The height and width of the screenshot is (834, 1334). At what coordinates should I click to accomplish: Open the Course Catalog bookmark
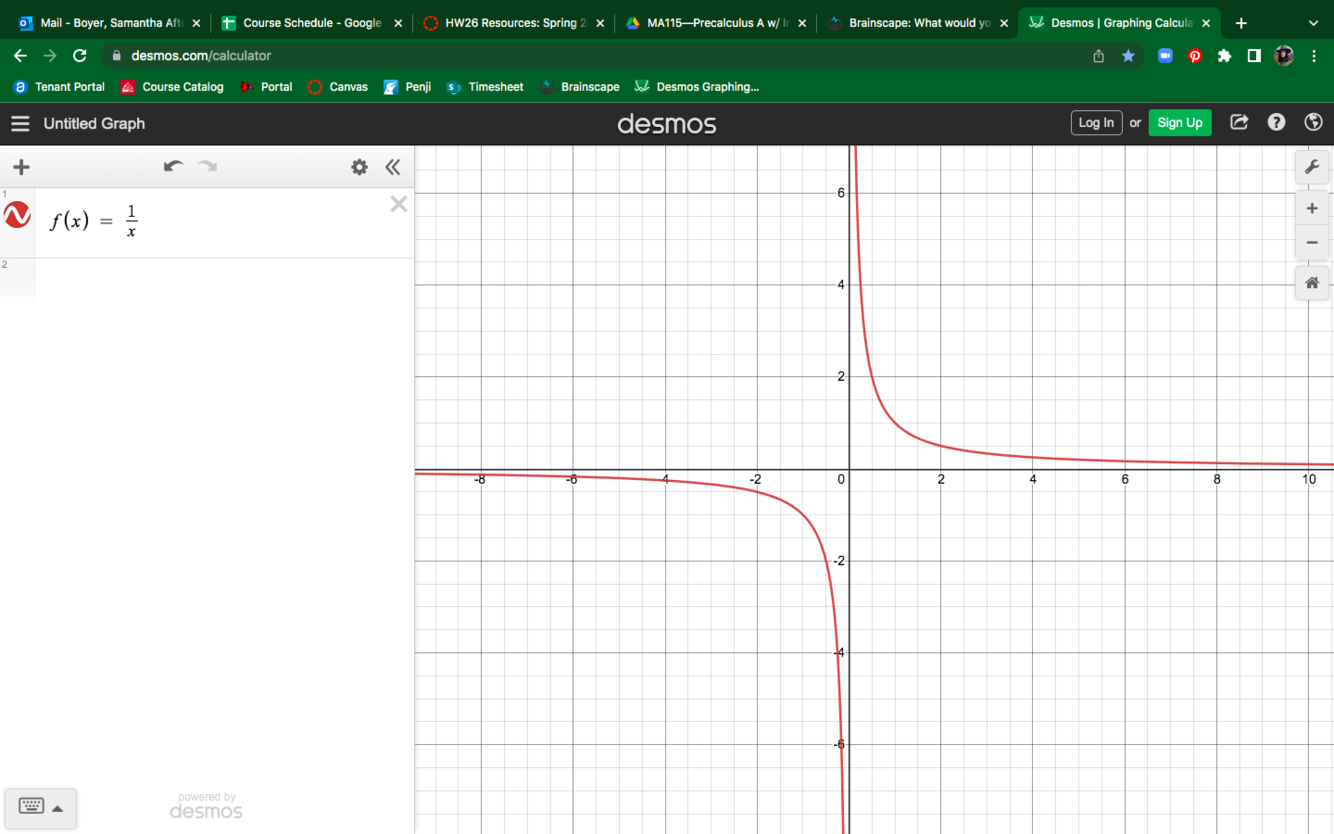coord(172,87)
